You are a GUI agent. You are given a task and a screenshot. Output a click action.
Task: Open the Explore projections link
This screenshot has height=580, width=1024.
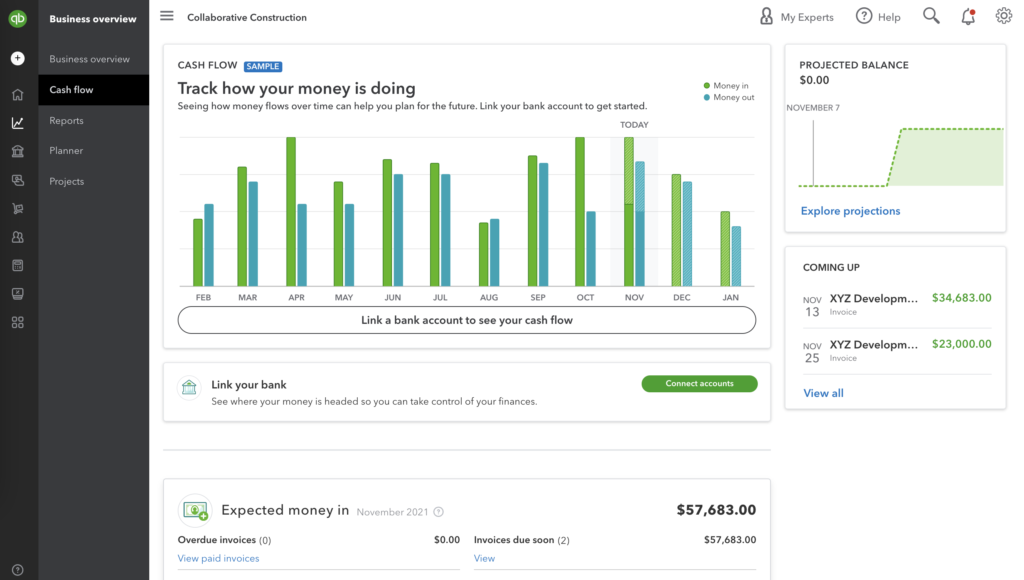(850, 211)
